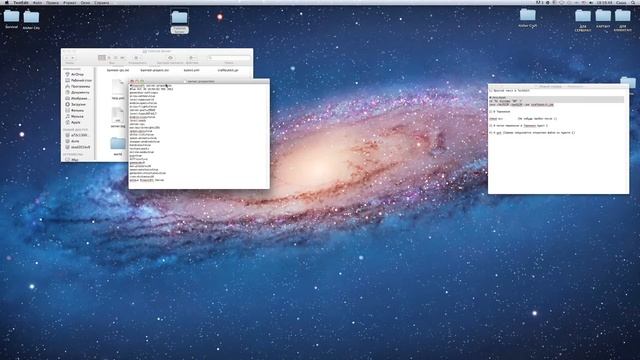The image size is (640, 360).
Task: Switch Finder to list view
Action: [x=109, y=58]
